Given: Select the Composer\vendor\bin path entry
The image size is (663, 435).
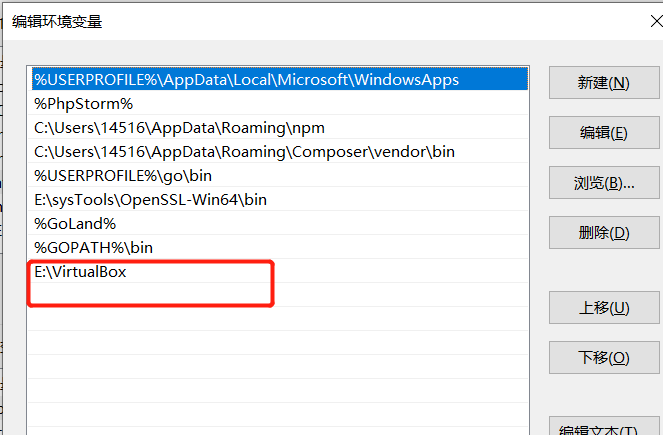Looking at the screenshot, I should 279,151.
